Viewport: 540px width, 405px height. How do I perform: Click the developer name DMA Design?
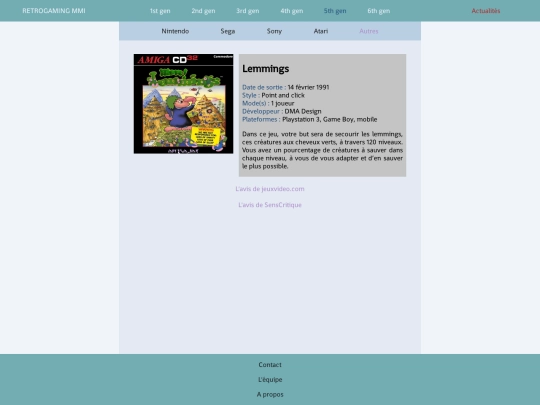(x=303, y=111)
